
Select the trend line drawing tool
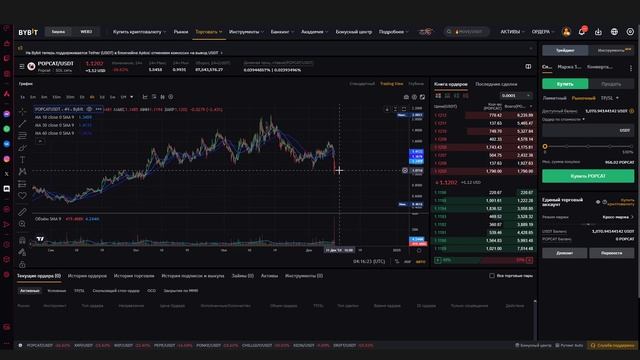click(22, 123)
